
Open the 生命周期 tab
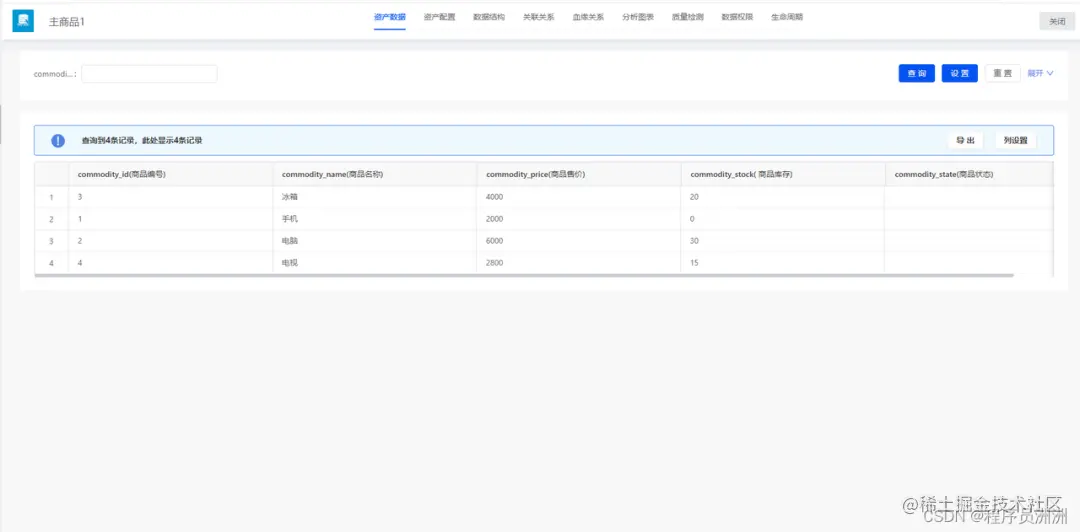[787, 17]
